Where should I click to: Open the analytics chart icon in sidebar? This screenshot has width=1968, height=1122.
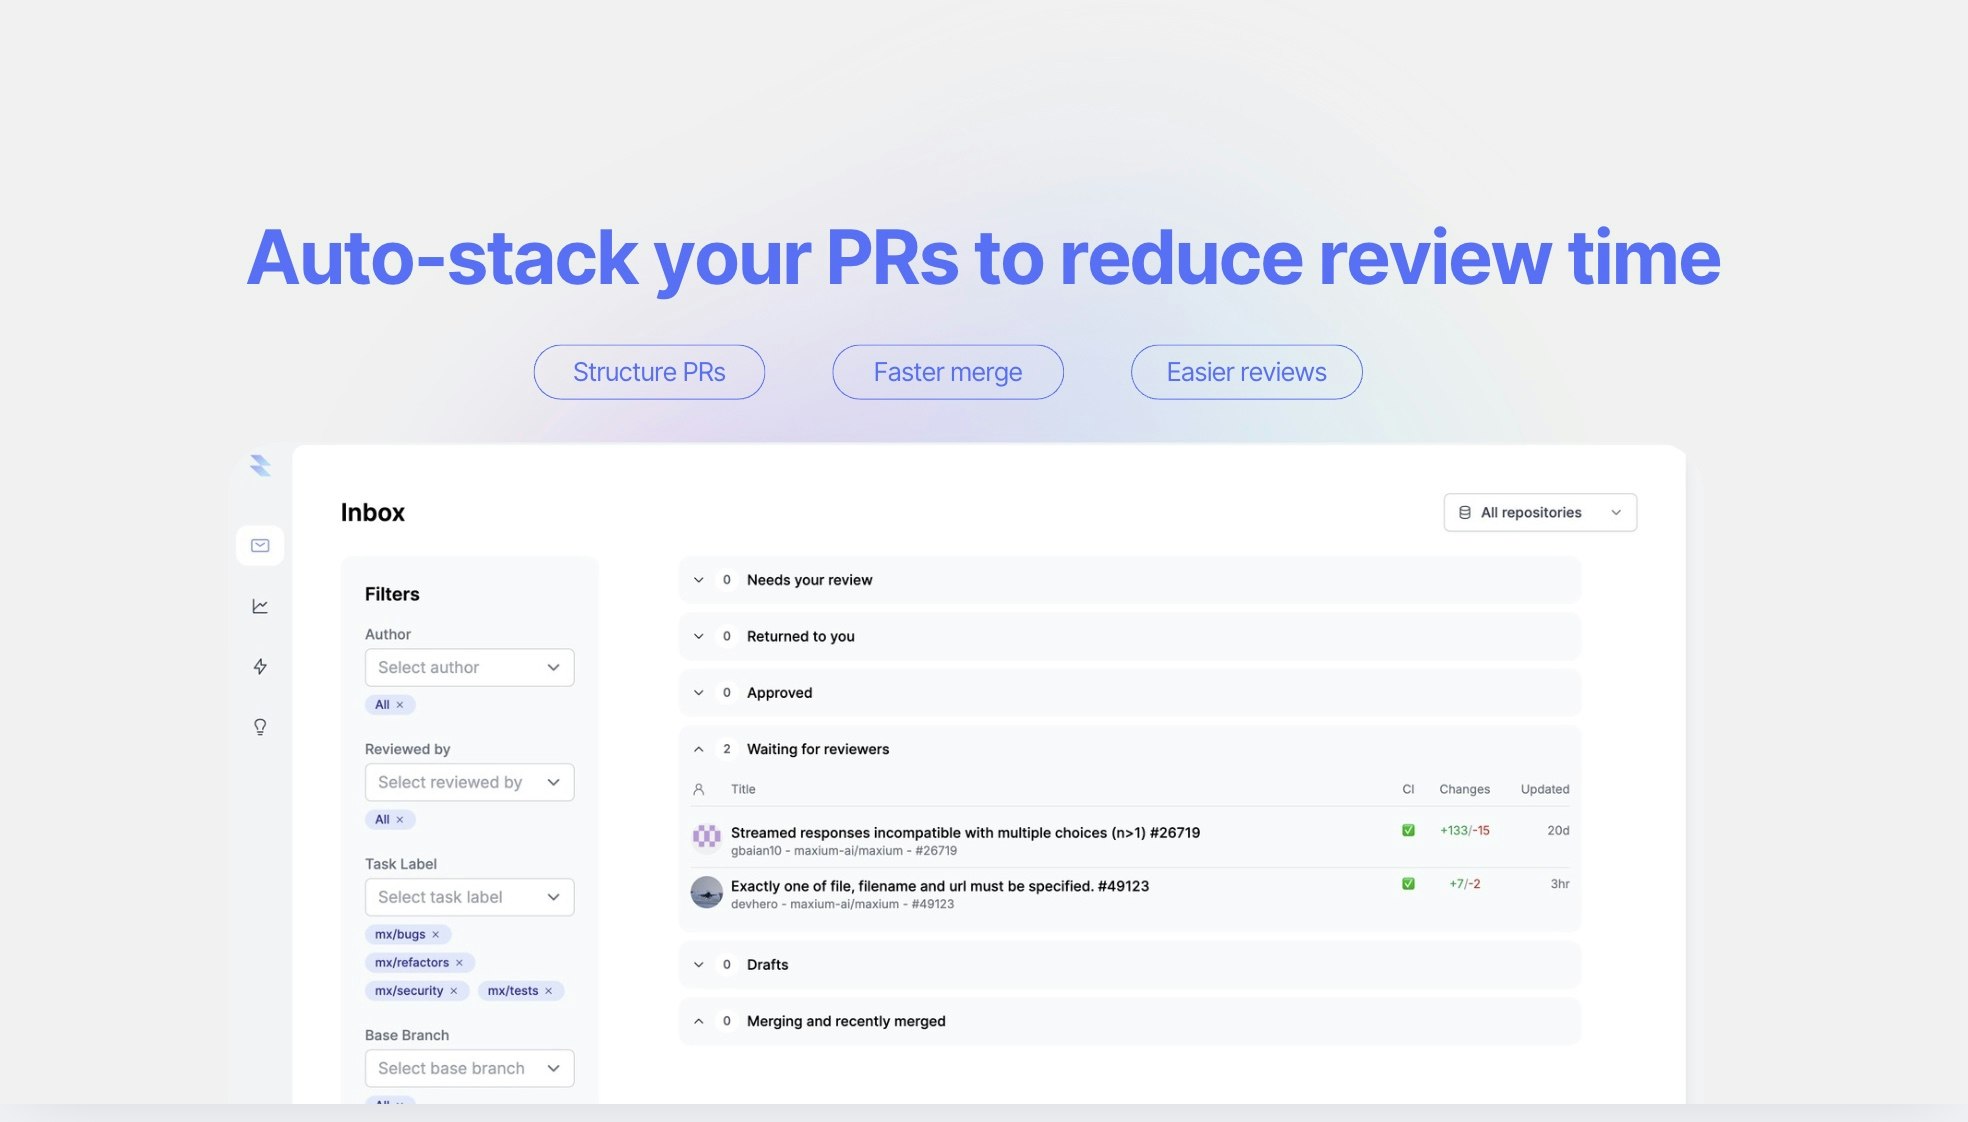(x=260, y=606)
